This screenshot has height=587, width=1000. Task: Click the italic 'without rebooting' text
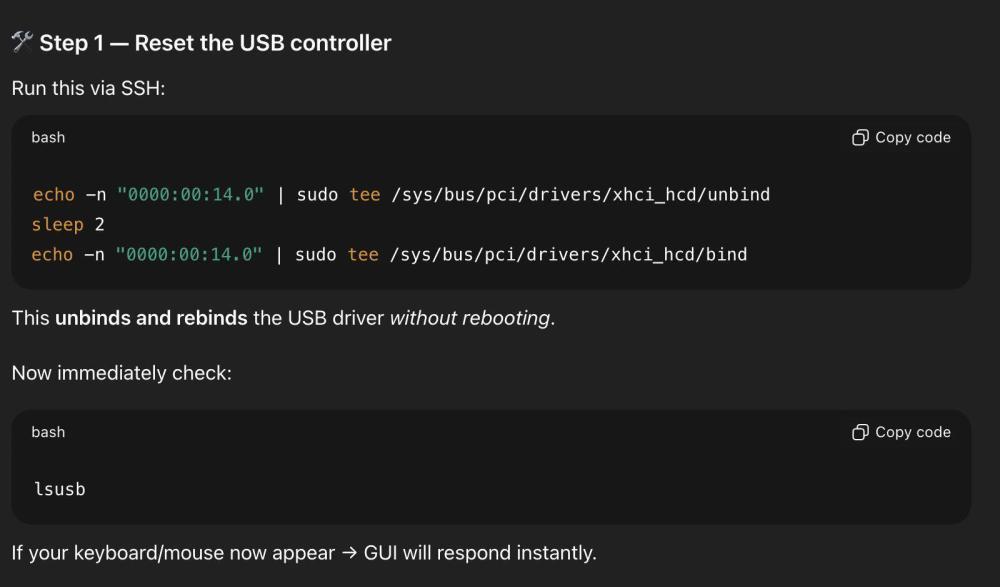tap(469, 319)
